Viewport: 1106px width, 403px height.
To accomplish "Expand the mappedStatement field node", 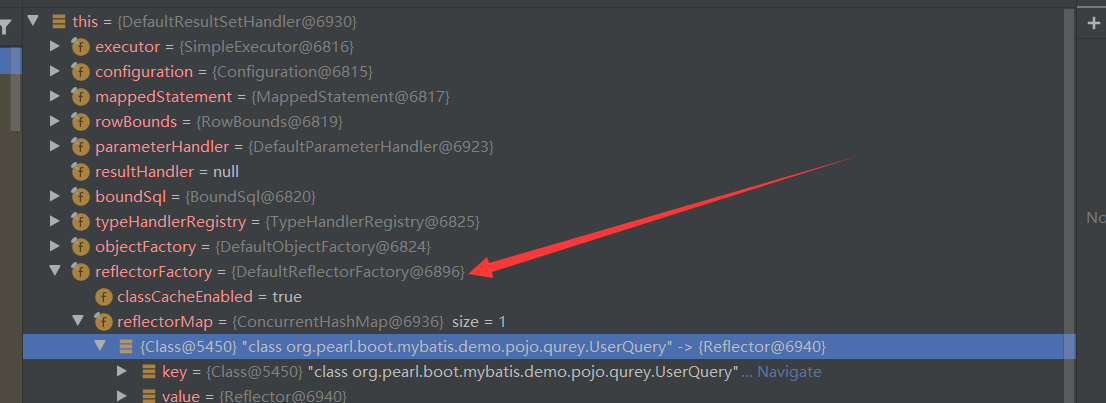I will 55,97.
